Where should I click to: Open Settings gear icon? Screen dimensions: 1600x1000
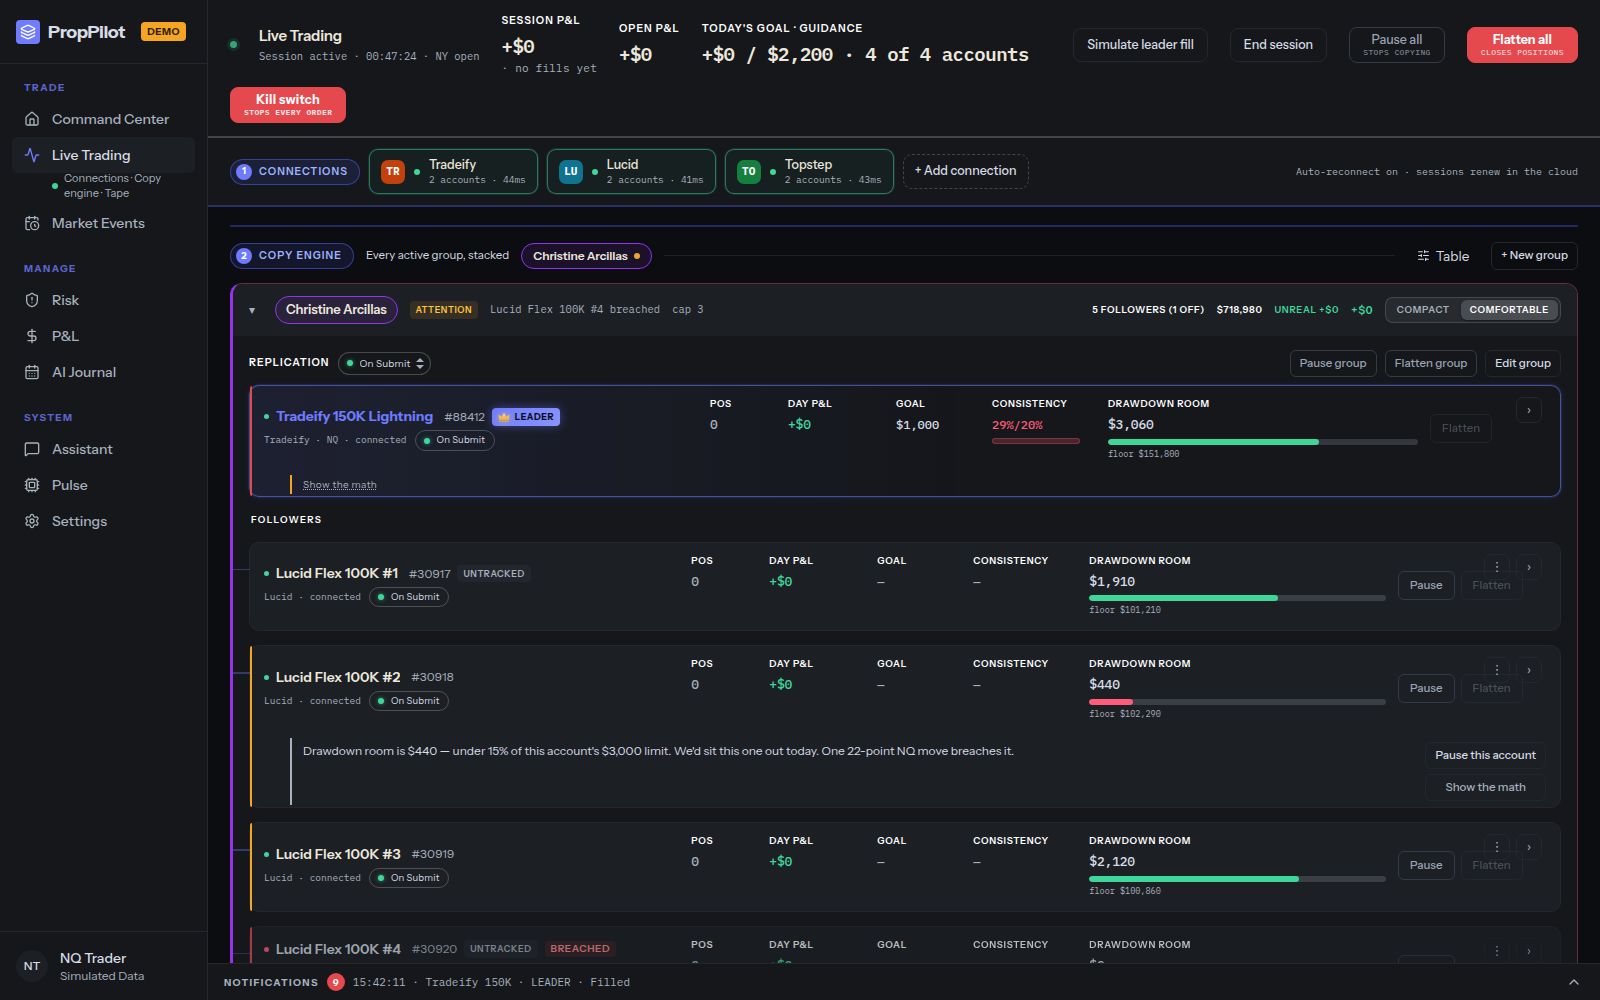click(x=32, y=521)
